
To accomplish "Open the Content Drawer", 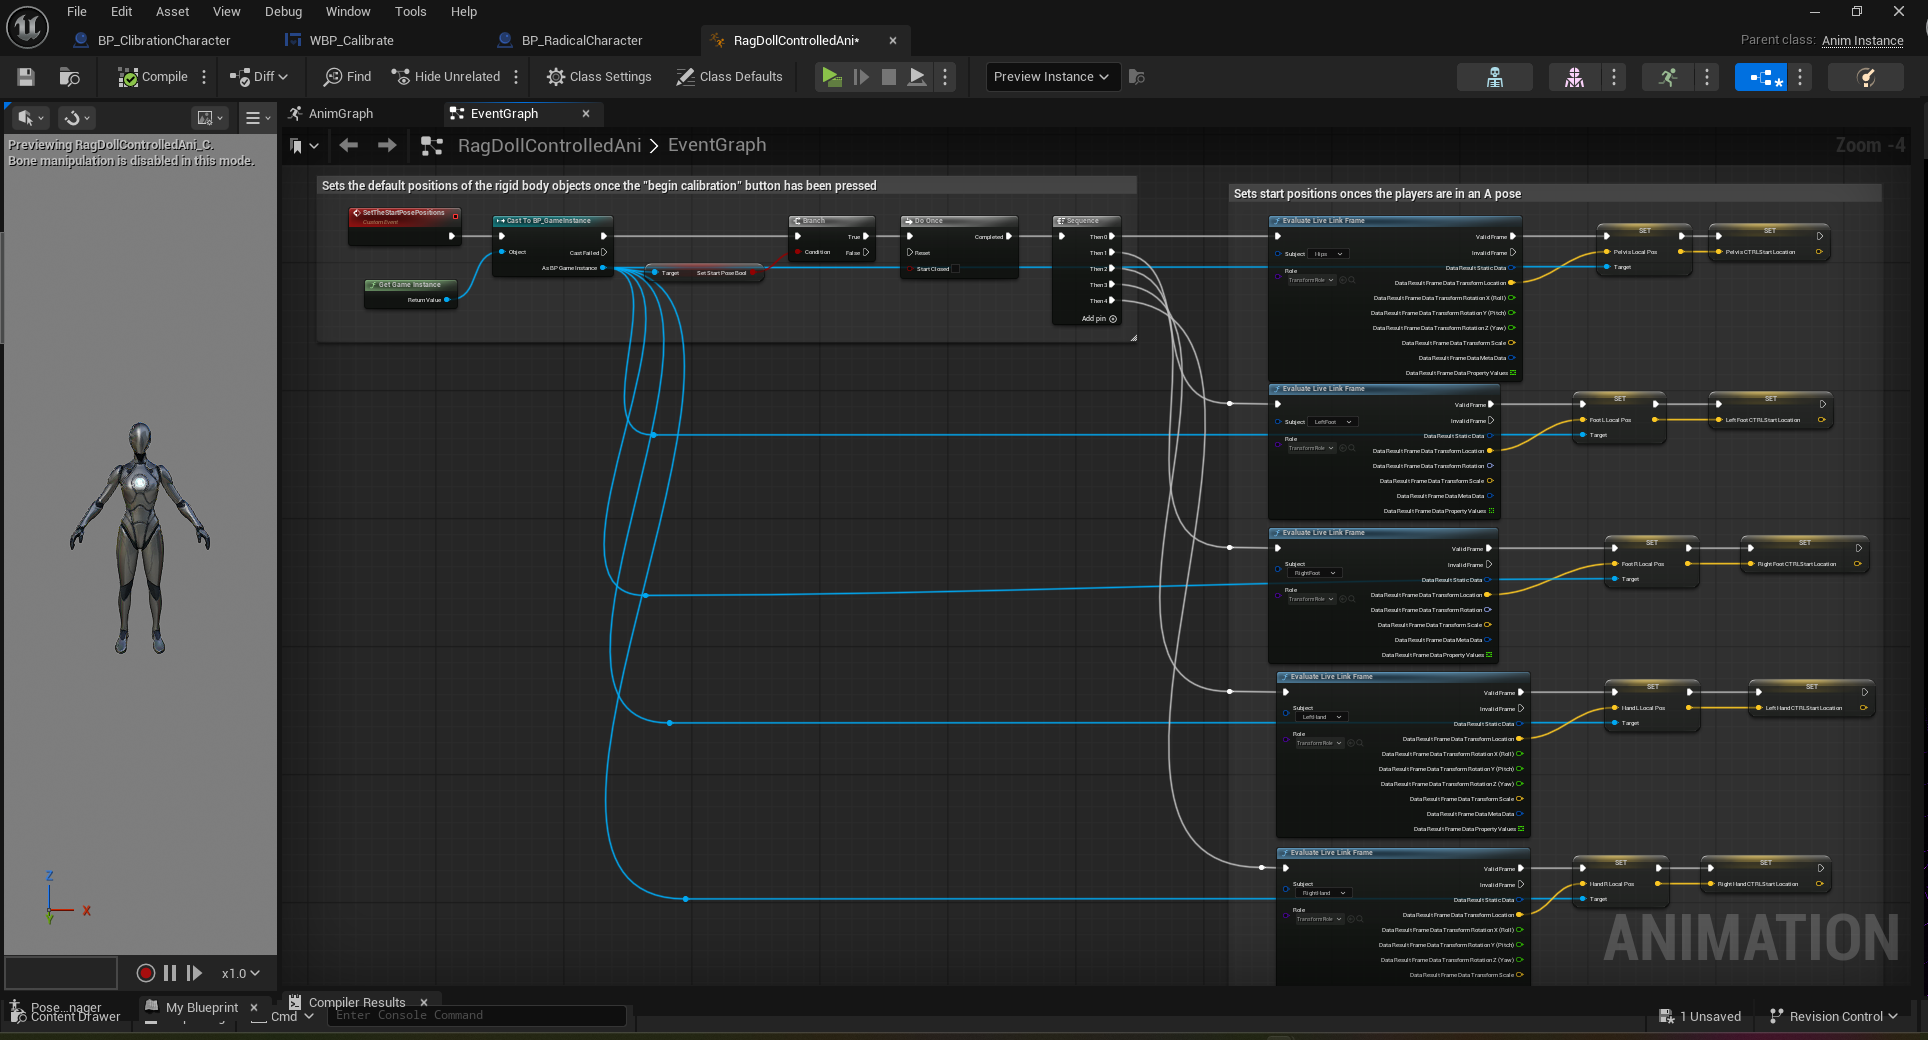I will [x=66, y=1016].
